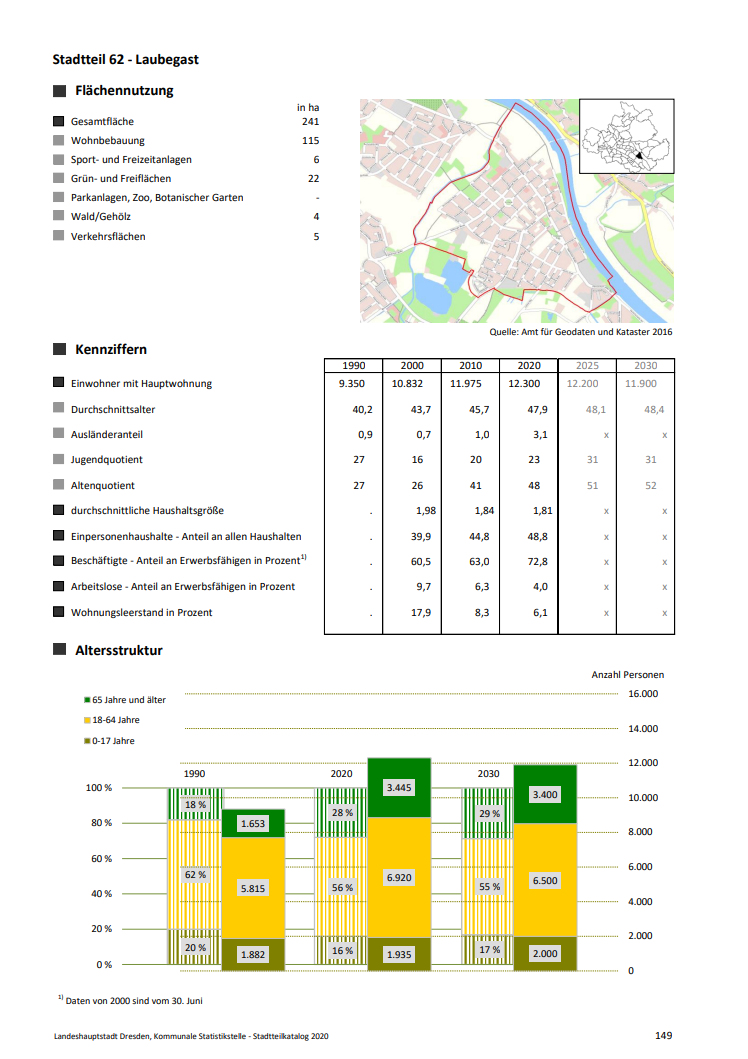Click the bullet beside Einwohner mit Hauptwohnung

click(59, 383)
